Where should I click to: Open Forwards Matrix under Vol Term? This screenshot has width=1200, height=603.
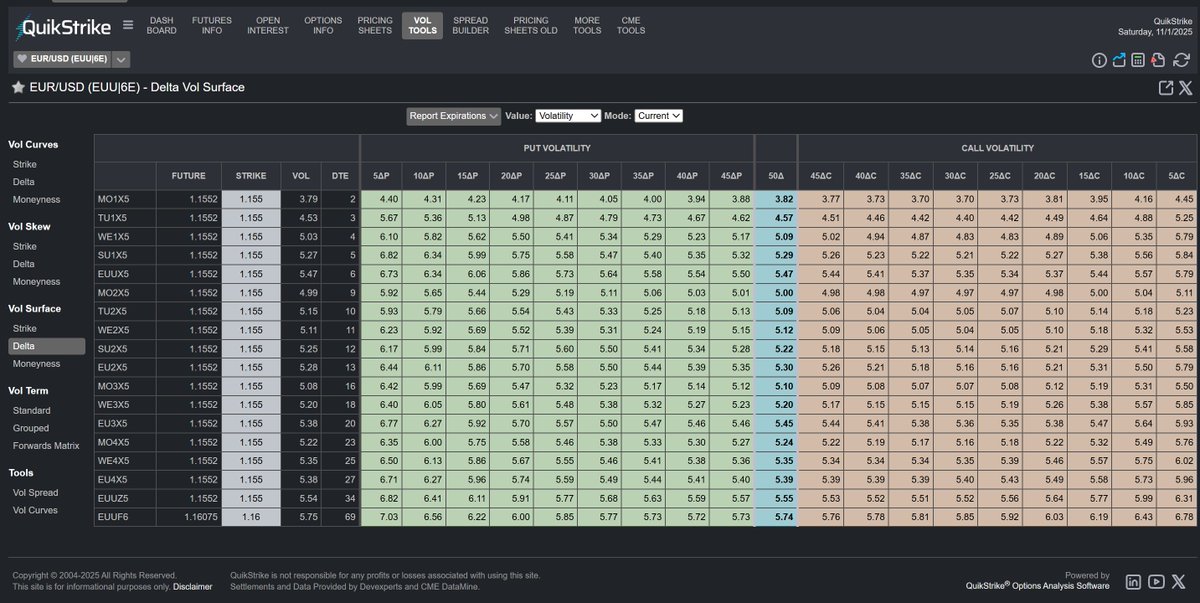click(x=46, y=446)
